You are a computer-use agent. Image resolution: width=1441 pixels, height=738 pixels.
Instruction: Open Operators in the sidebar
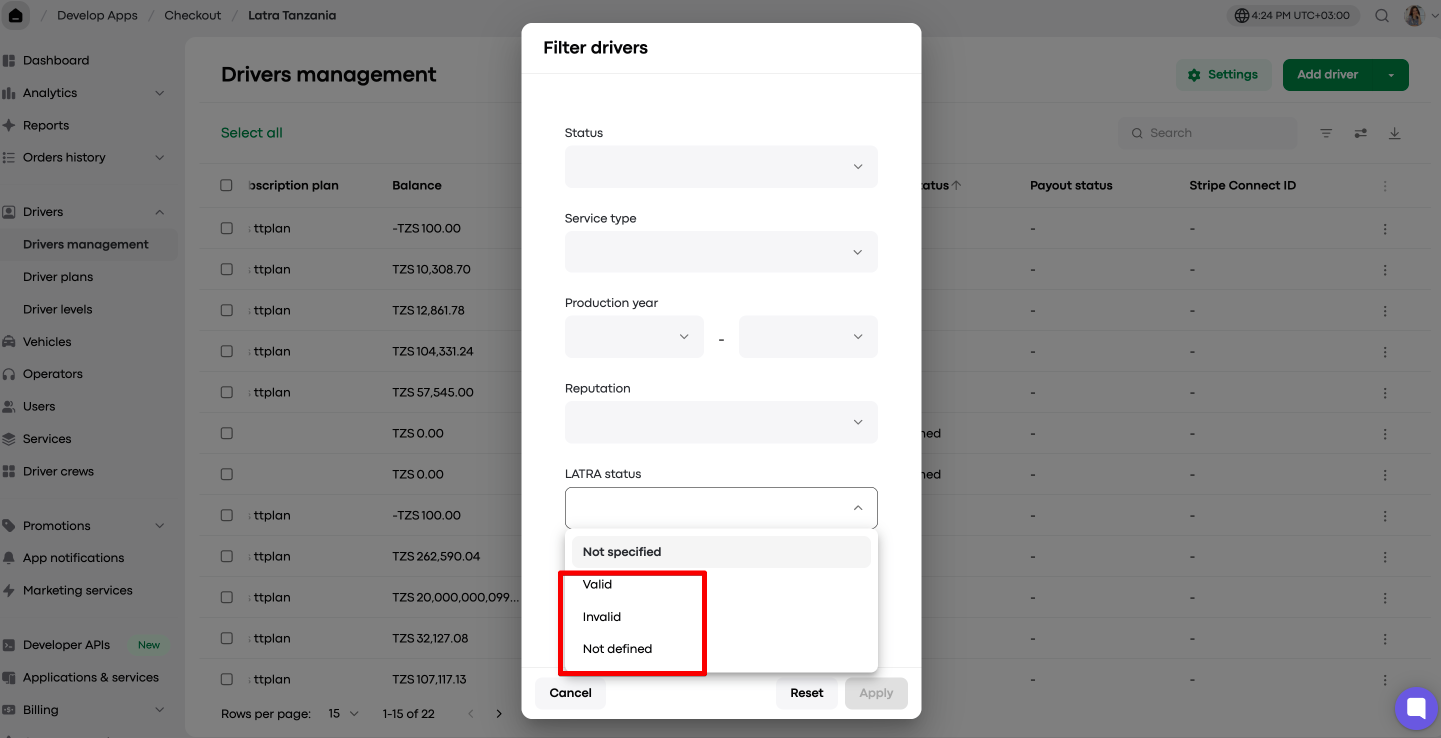point(53,374)
